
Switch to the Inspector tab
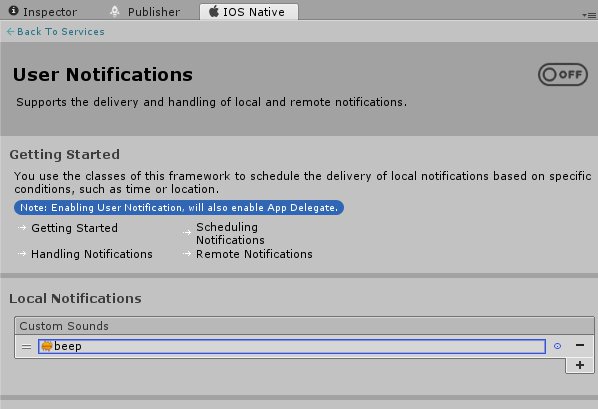pos(43,12)
